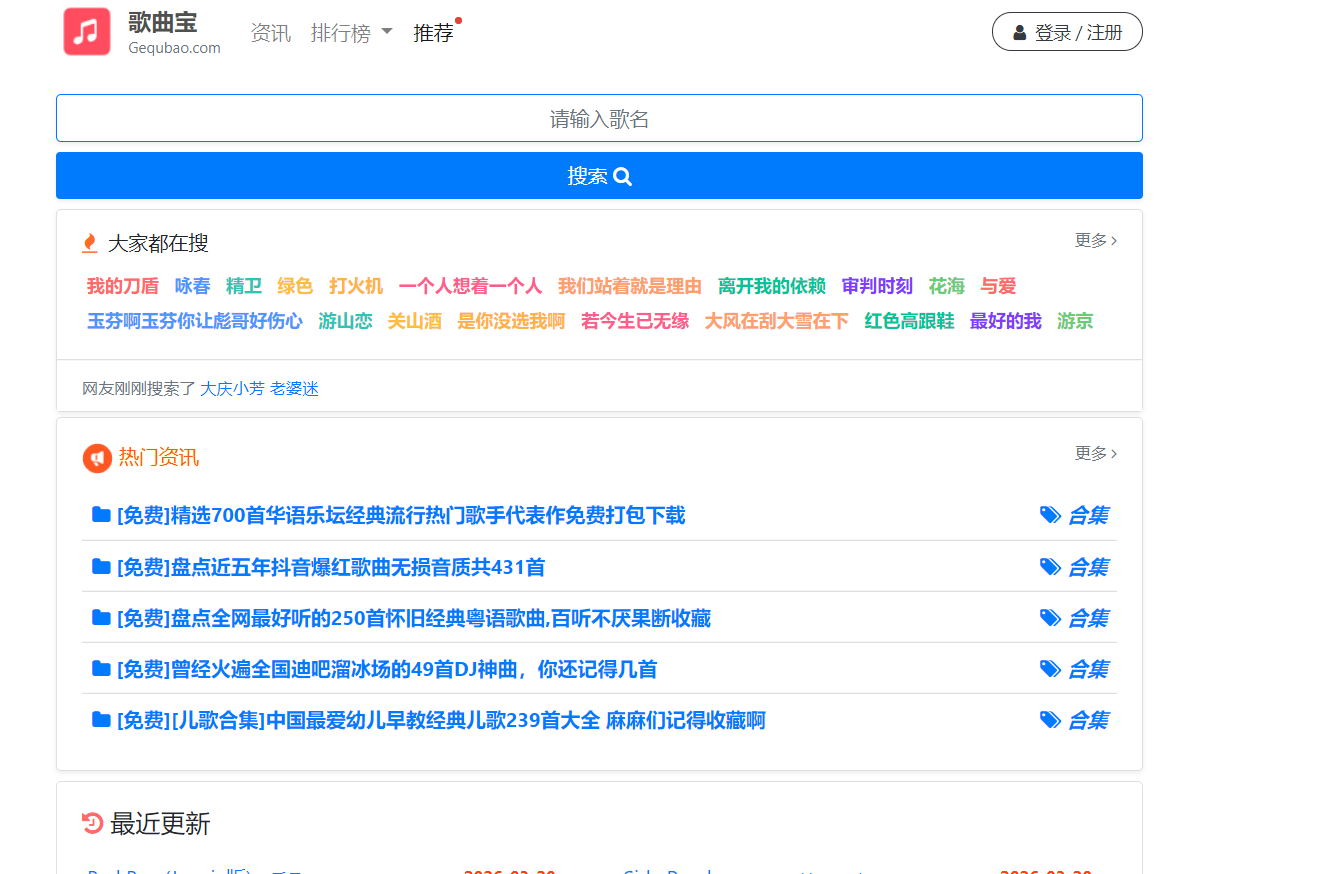Click tag icon in the 怀旧经典粤语歌曲 row
Viewport: 1321px width, 874px height.
click(1050, 618)
